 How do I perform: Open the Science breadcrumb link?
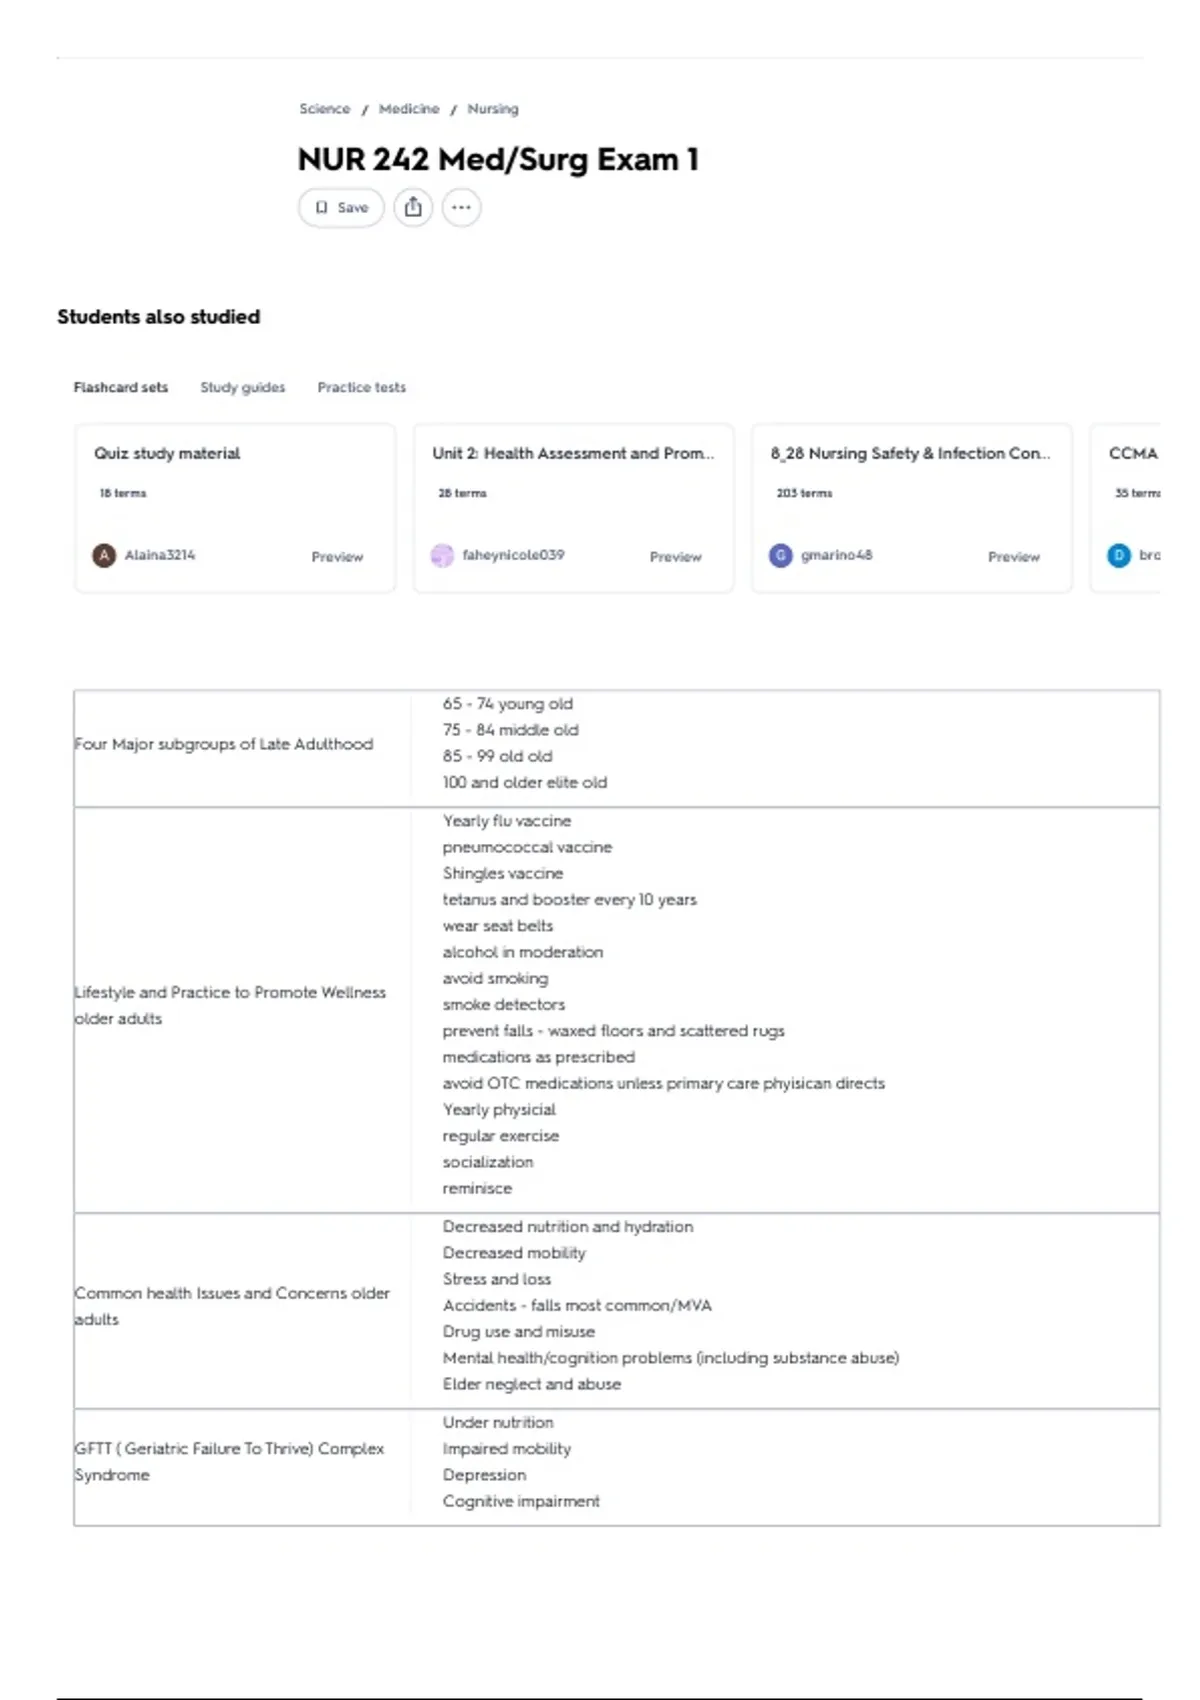coord(325,109)
